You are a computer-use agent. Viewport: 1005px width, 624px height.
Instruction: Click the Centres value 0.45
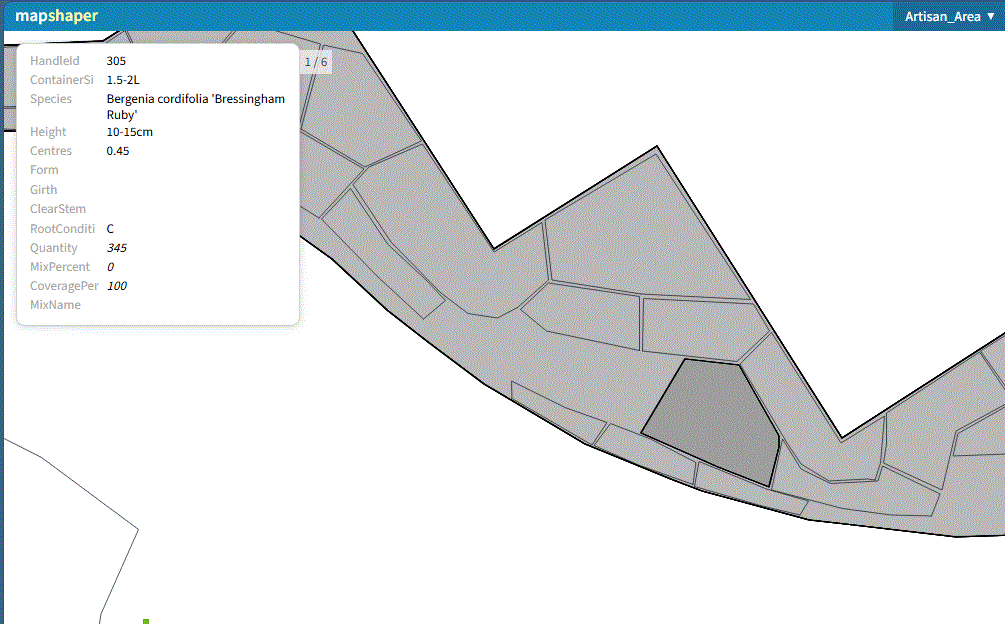pos(118,151)
